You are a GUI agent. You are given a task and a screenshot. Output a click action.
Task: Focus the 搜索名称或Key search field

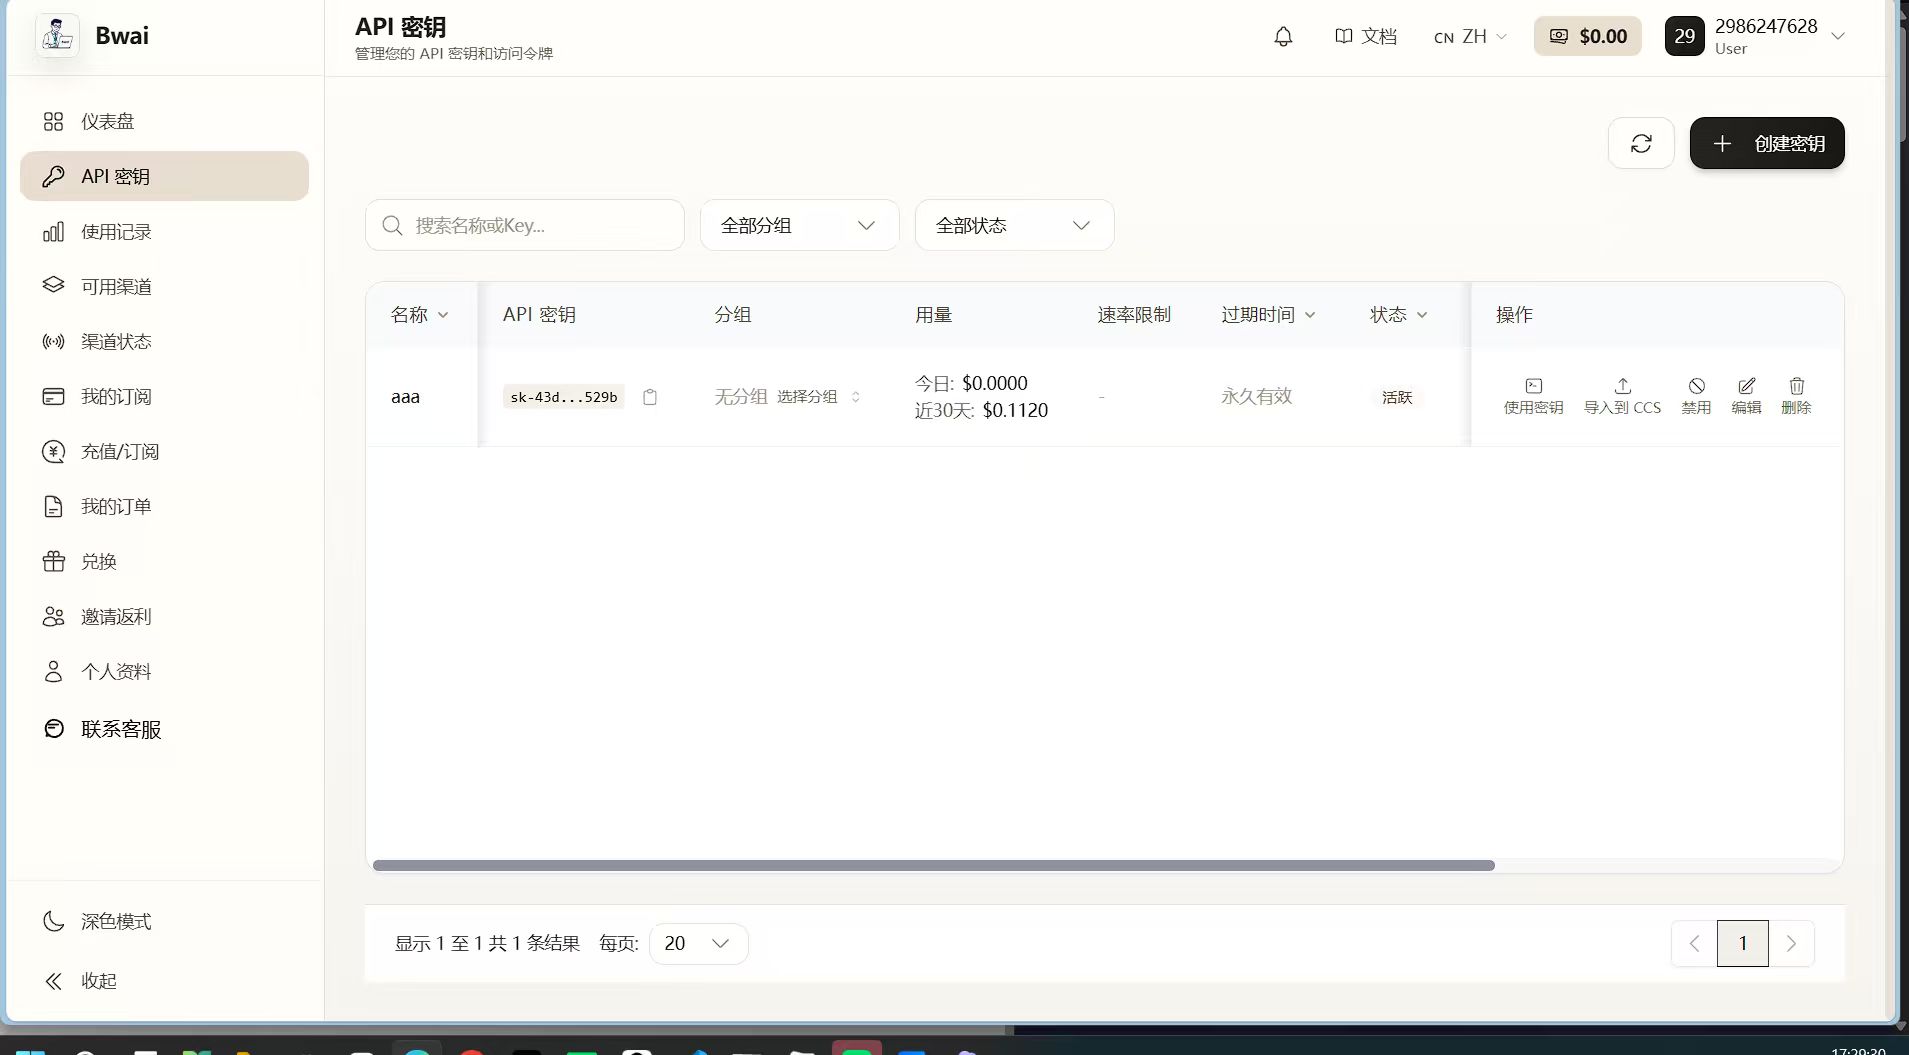(525, 225)
